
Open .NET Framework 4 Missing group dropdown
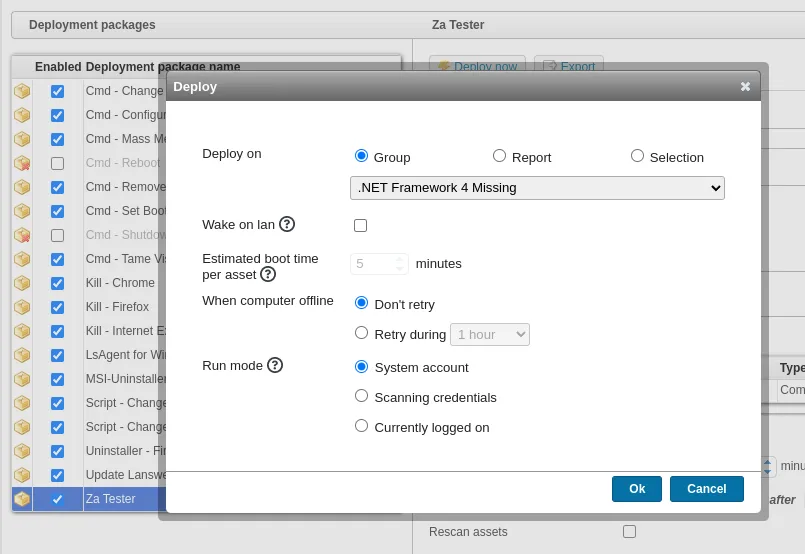pos(537,188)
